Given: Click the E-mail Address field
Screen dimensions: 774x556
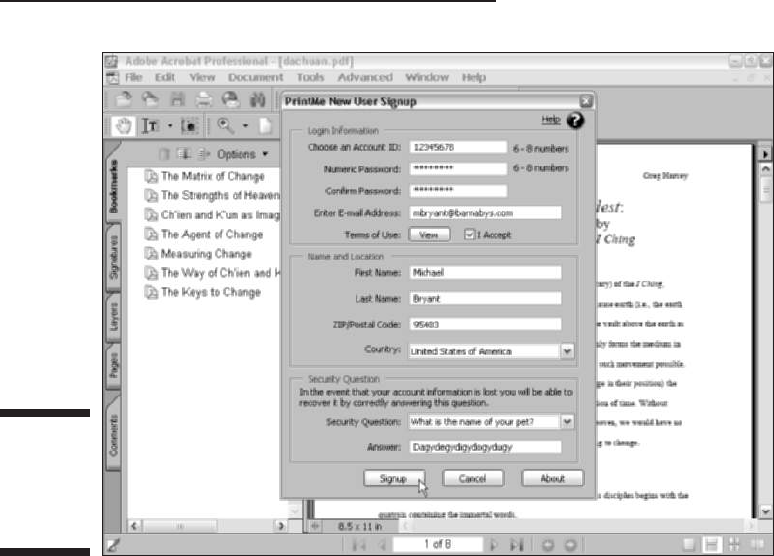Looking at the screenshot, I should click(485, 213).
